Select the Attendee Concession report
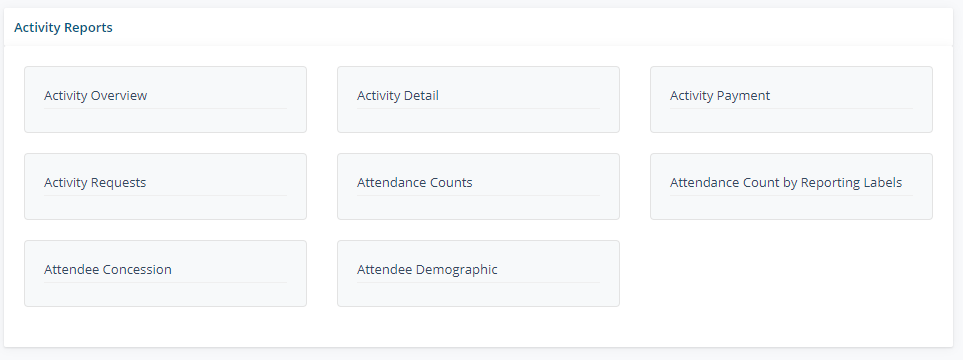Image resolution: width=963 pixels, height=360 pixels. (x=165, y=273)
